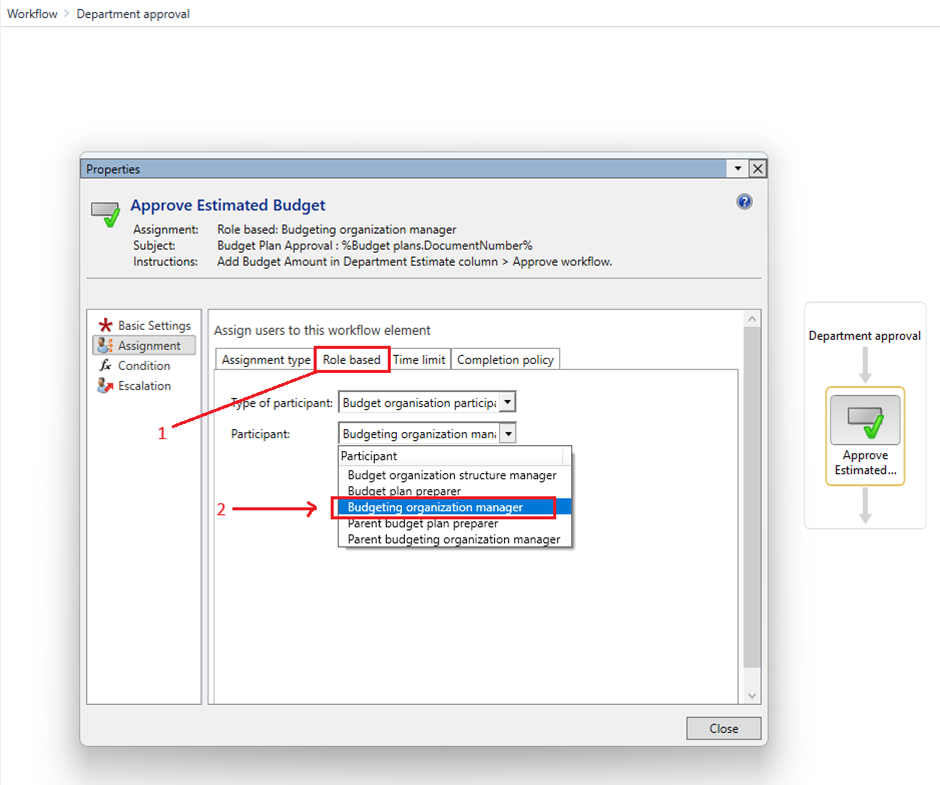
Task: Go to Workflow in the breadcrumb
Action: [32, 14]
